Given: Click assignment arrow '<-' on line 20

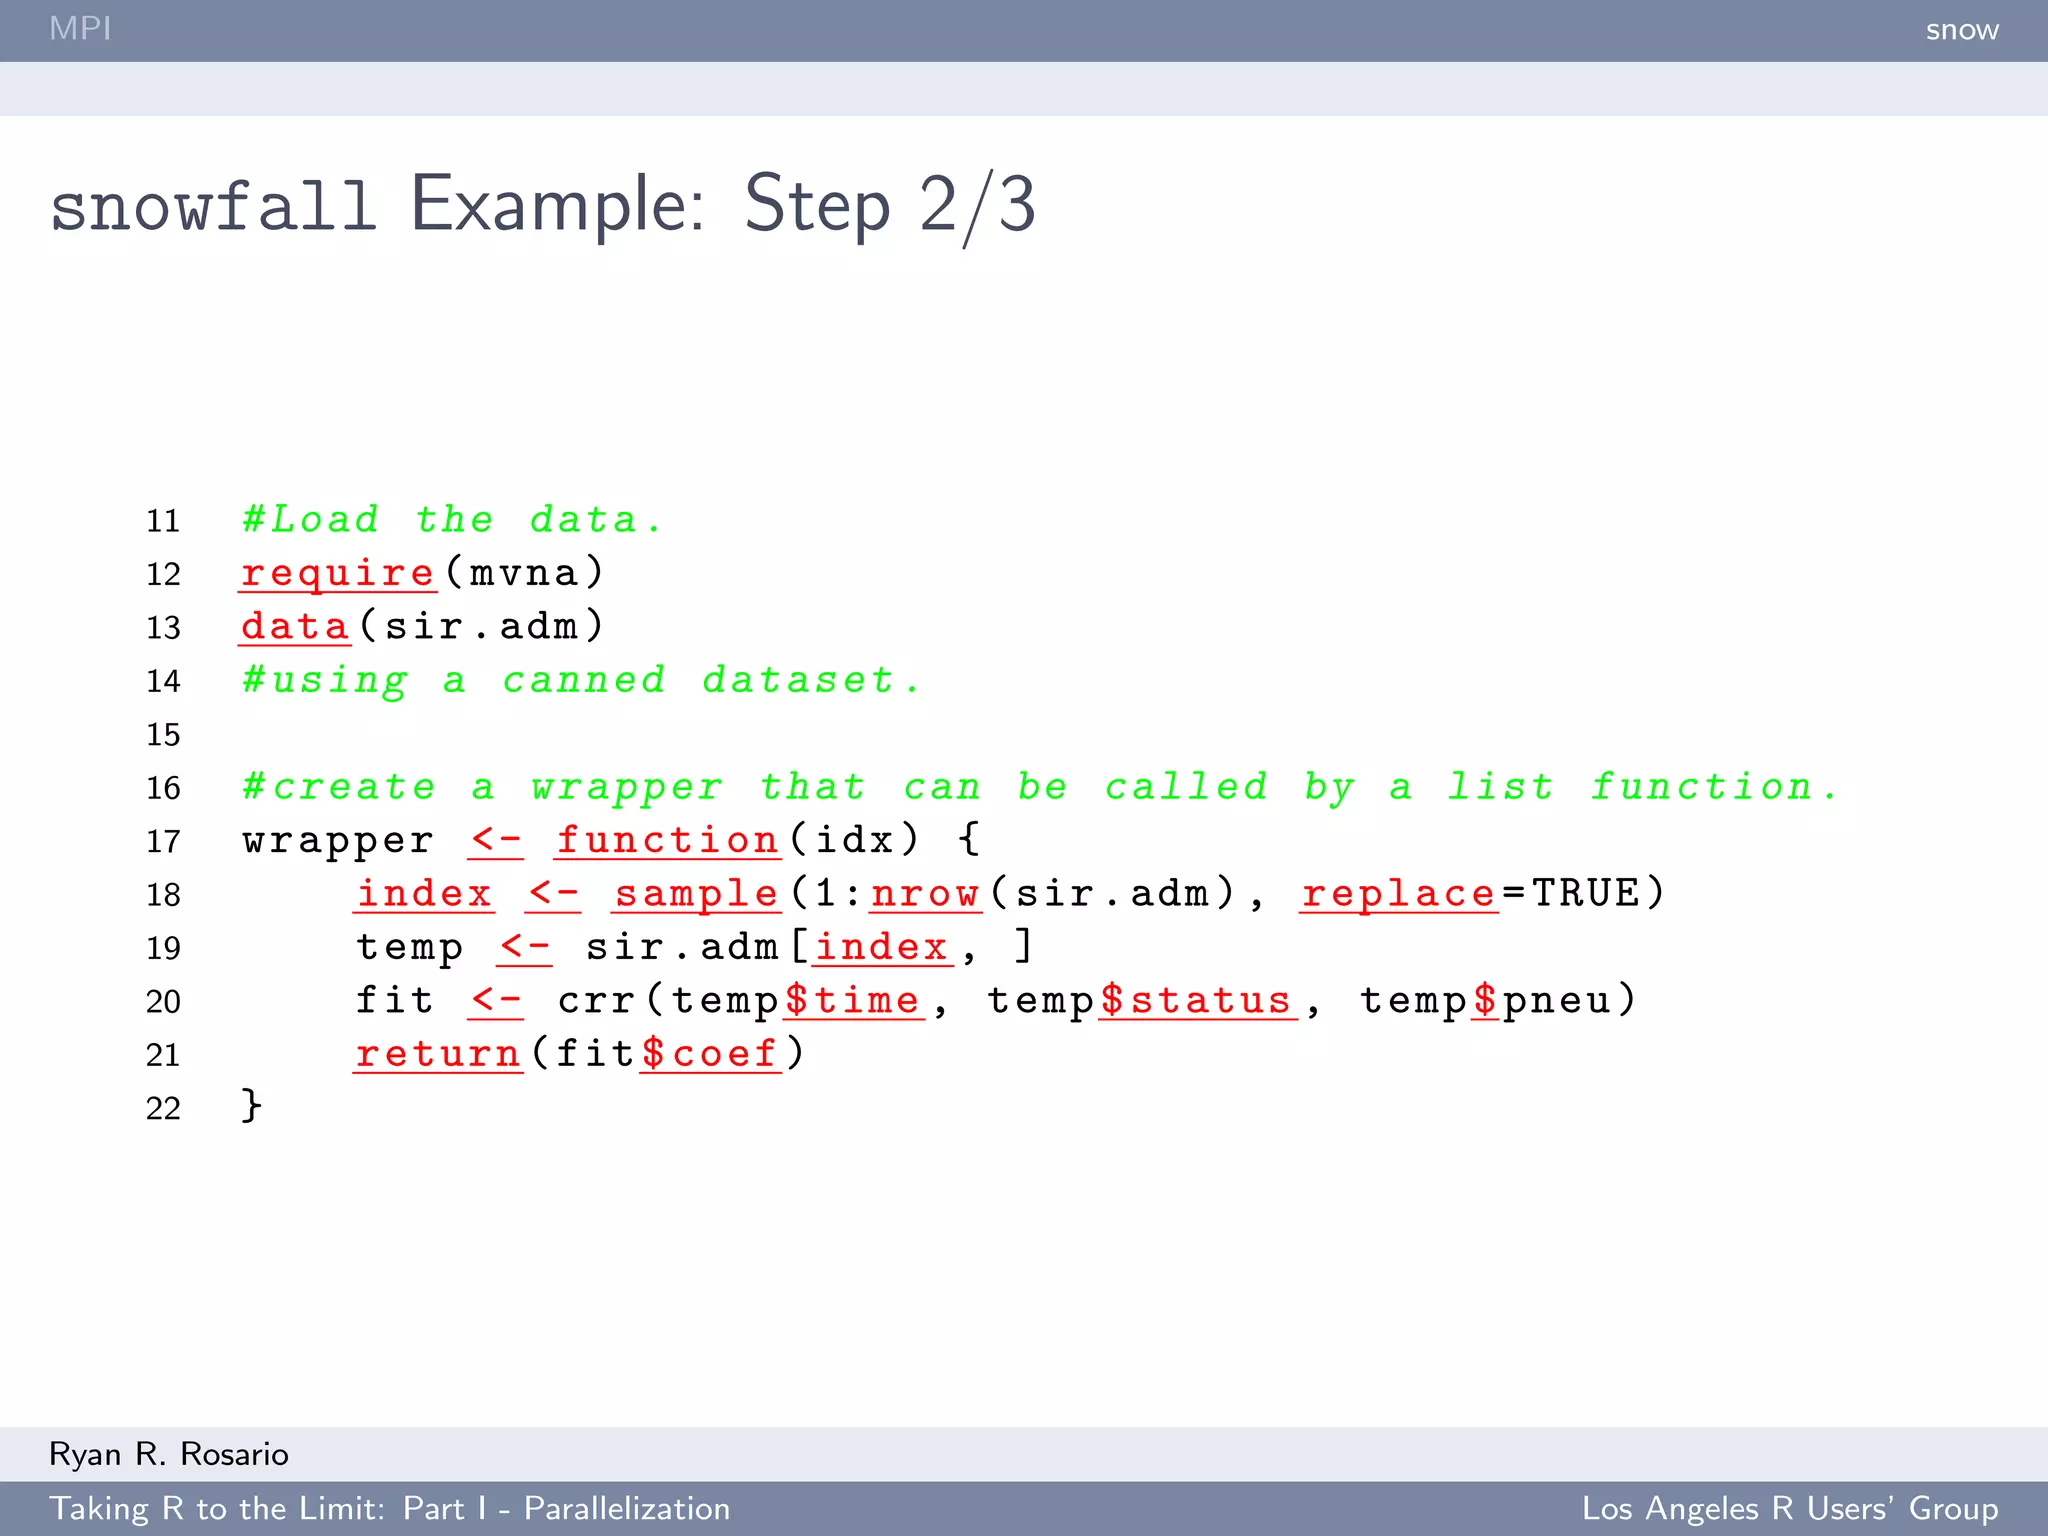Looking at the screenshot, I should click(x=496, y=1001).
